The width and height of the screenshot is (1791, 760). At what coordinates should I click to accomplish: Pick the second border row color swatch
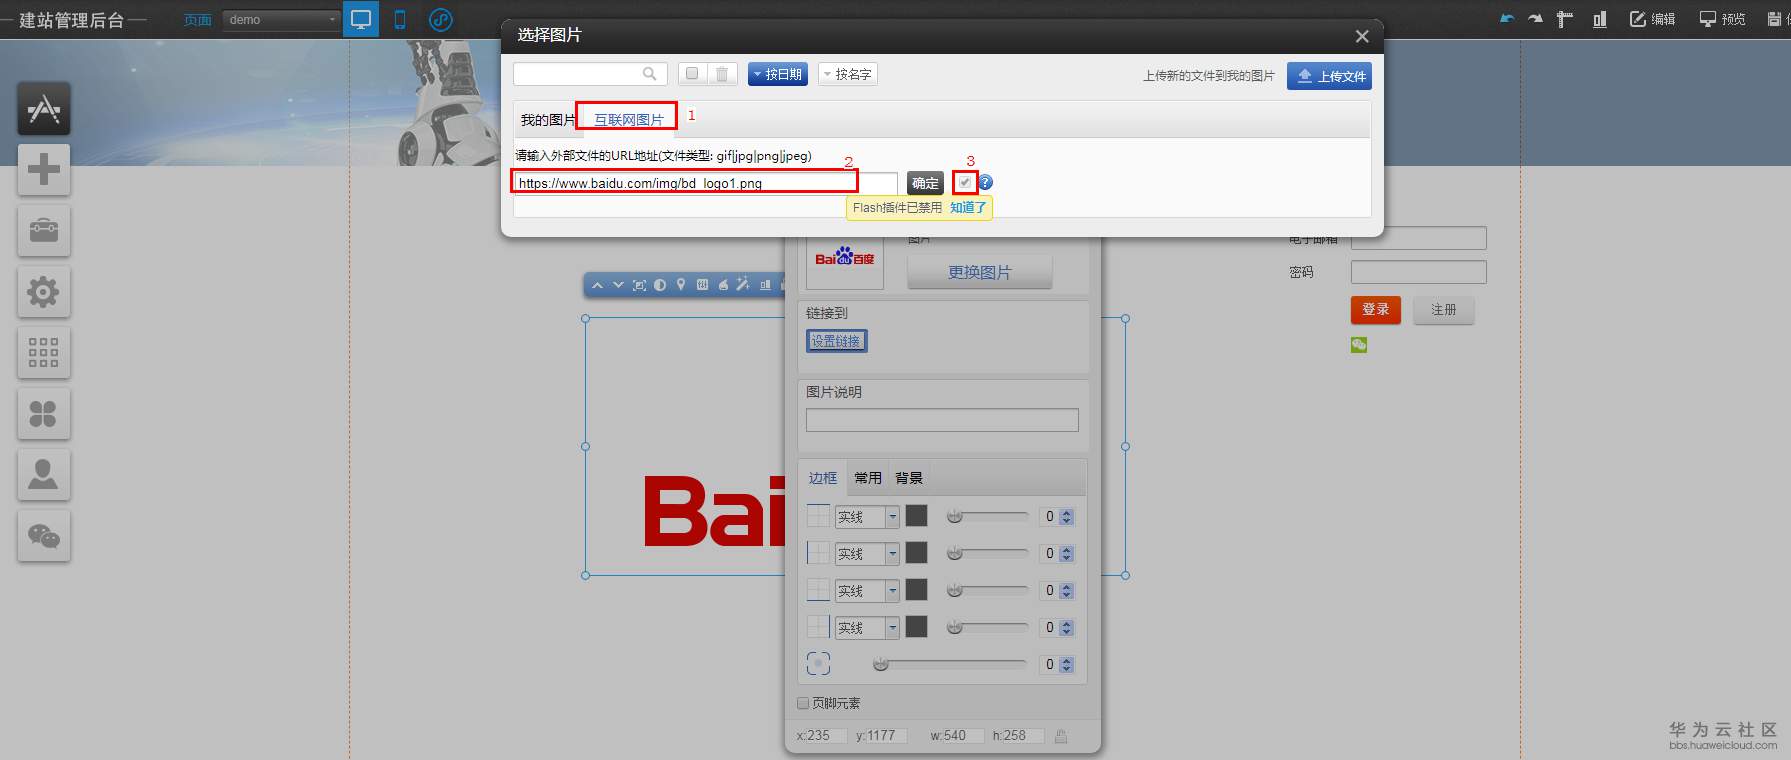pos(916,553)
